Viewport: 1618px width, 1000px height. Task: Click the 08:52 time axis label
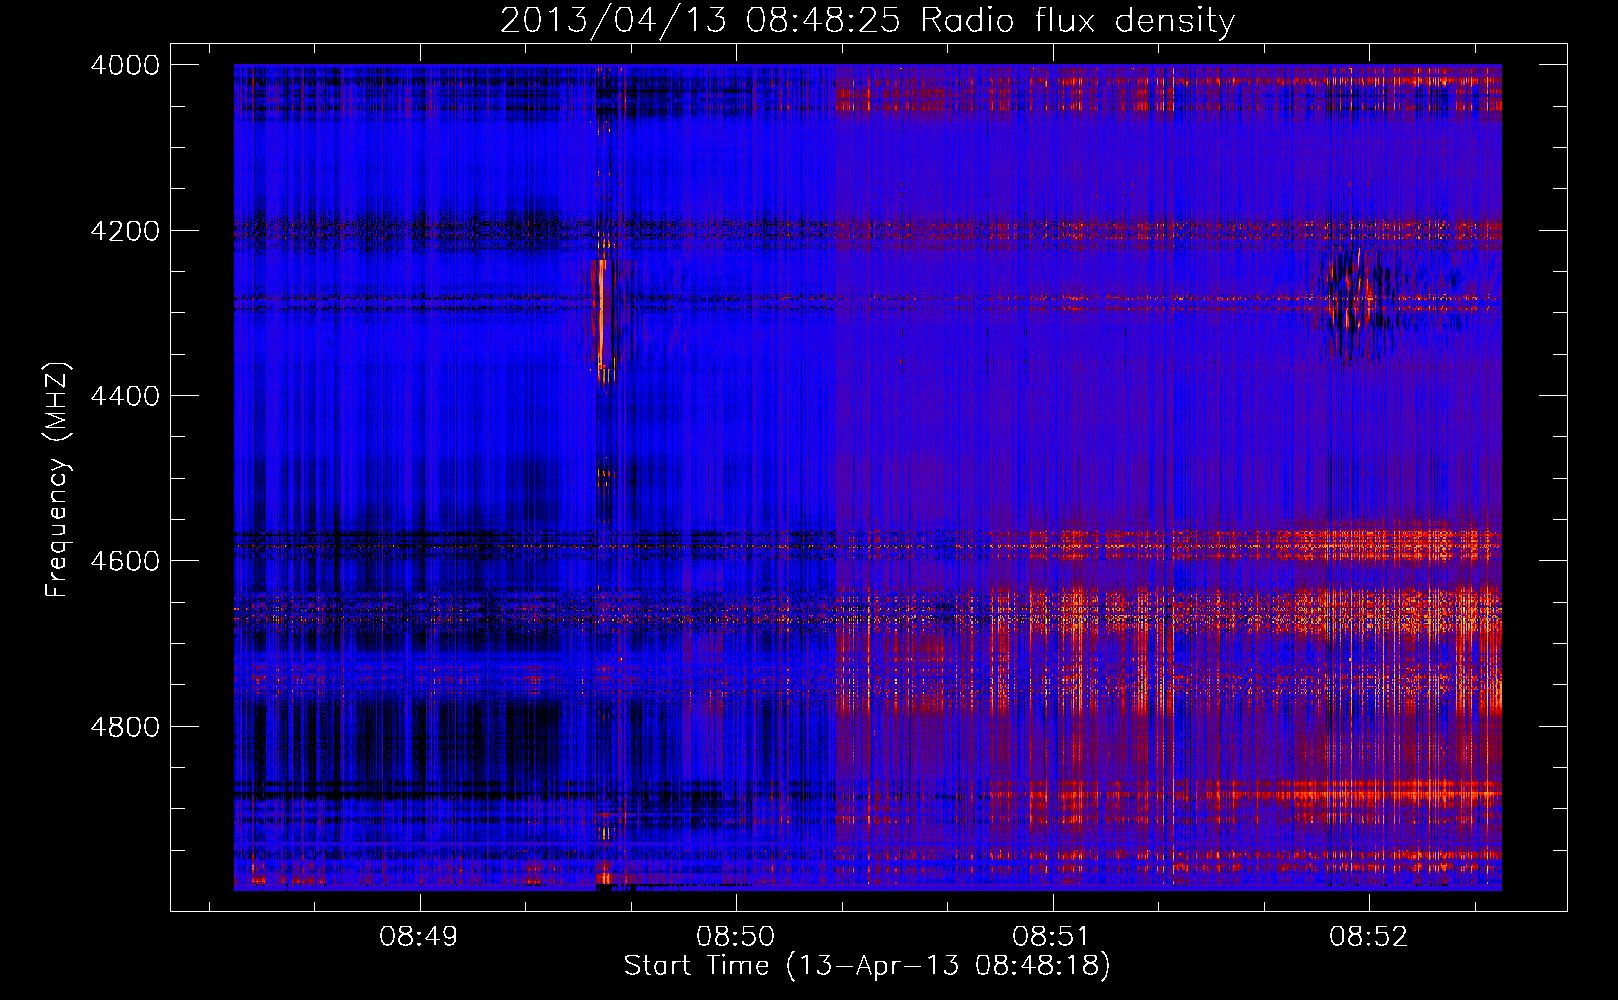tap(1368, 936)
